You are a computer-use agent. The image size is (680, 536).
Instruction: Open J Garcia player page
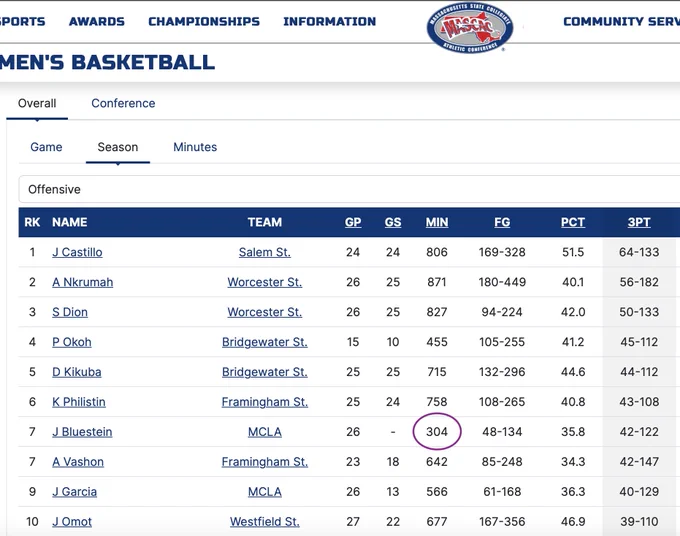click(74, 492)
